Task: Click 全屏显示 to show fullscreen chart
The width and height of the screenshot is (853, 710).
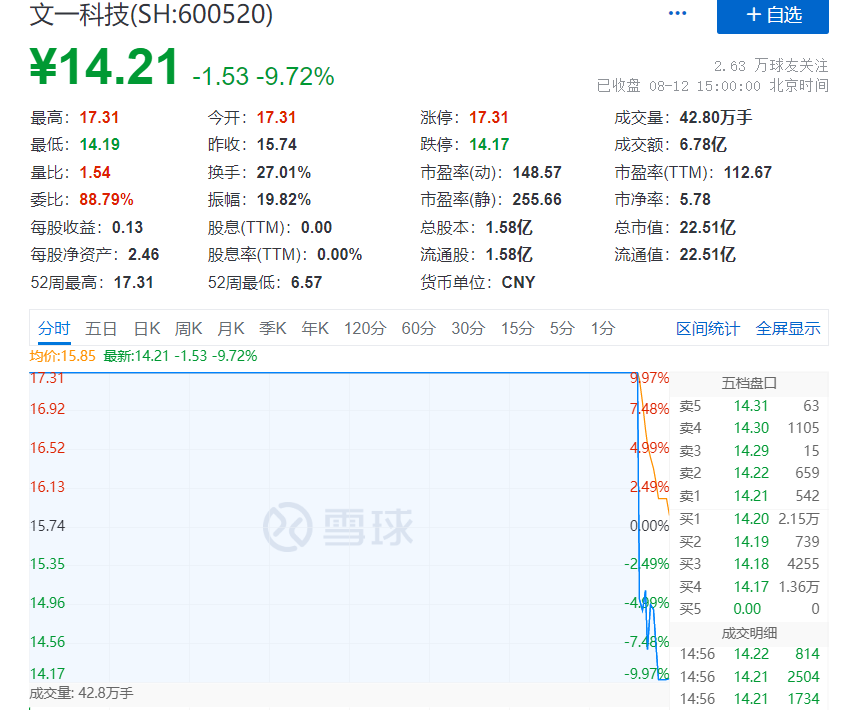Action: coord(788,328)
